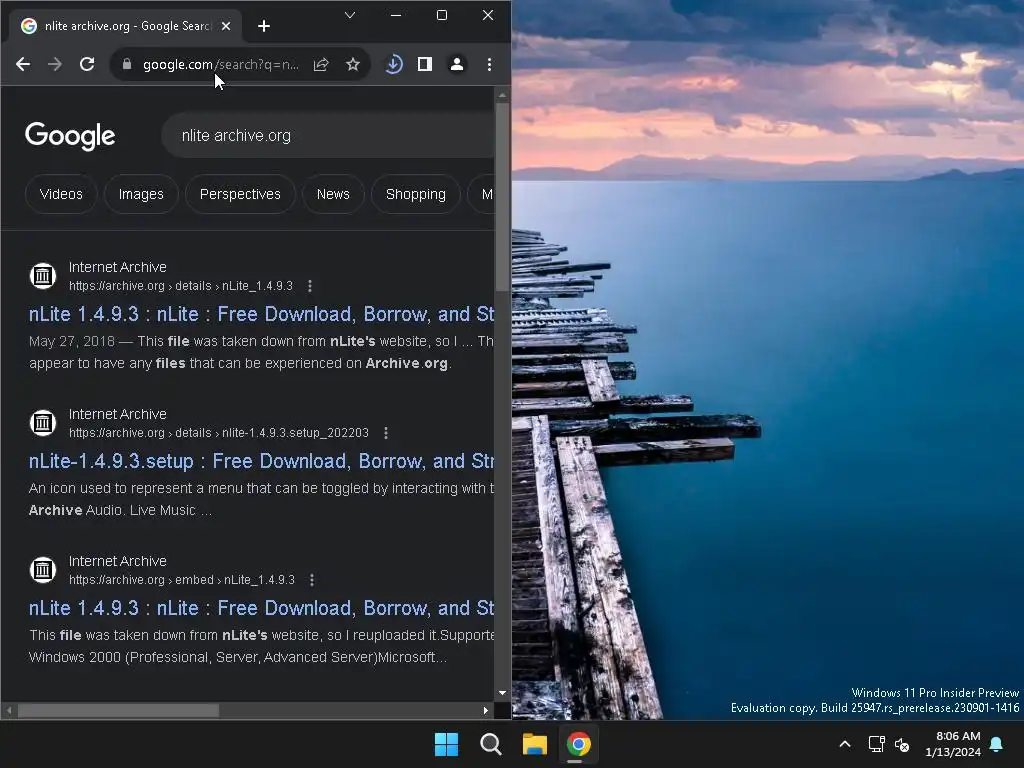
Task: Click Chrome icon in taskbar
Action: click(x=579, y=744)
